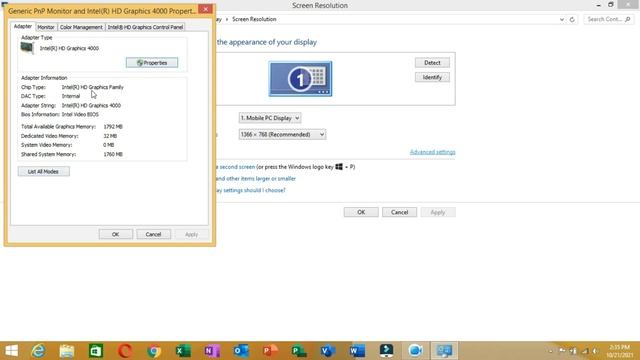Viewport: 640px width, 360px height.
Task: Select the 32 MB dedicated video memory value
Action: point(110,136)
